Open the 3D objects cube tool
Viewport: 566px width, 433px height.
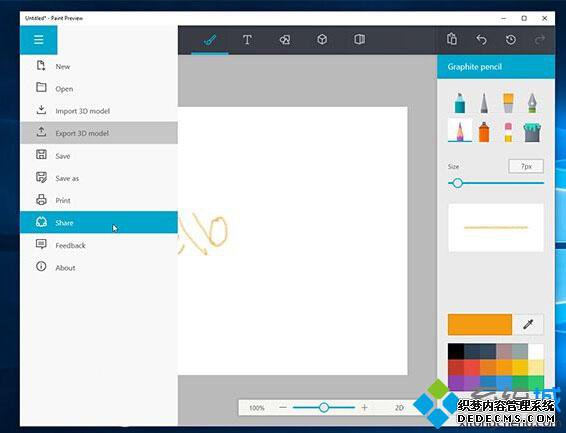point(322,39)
